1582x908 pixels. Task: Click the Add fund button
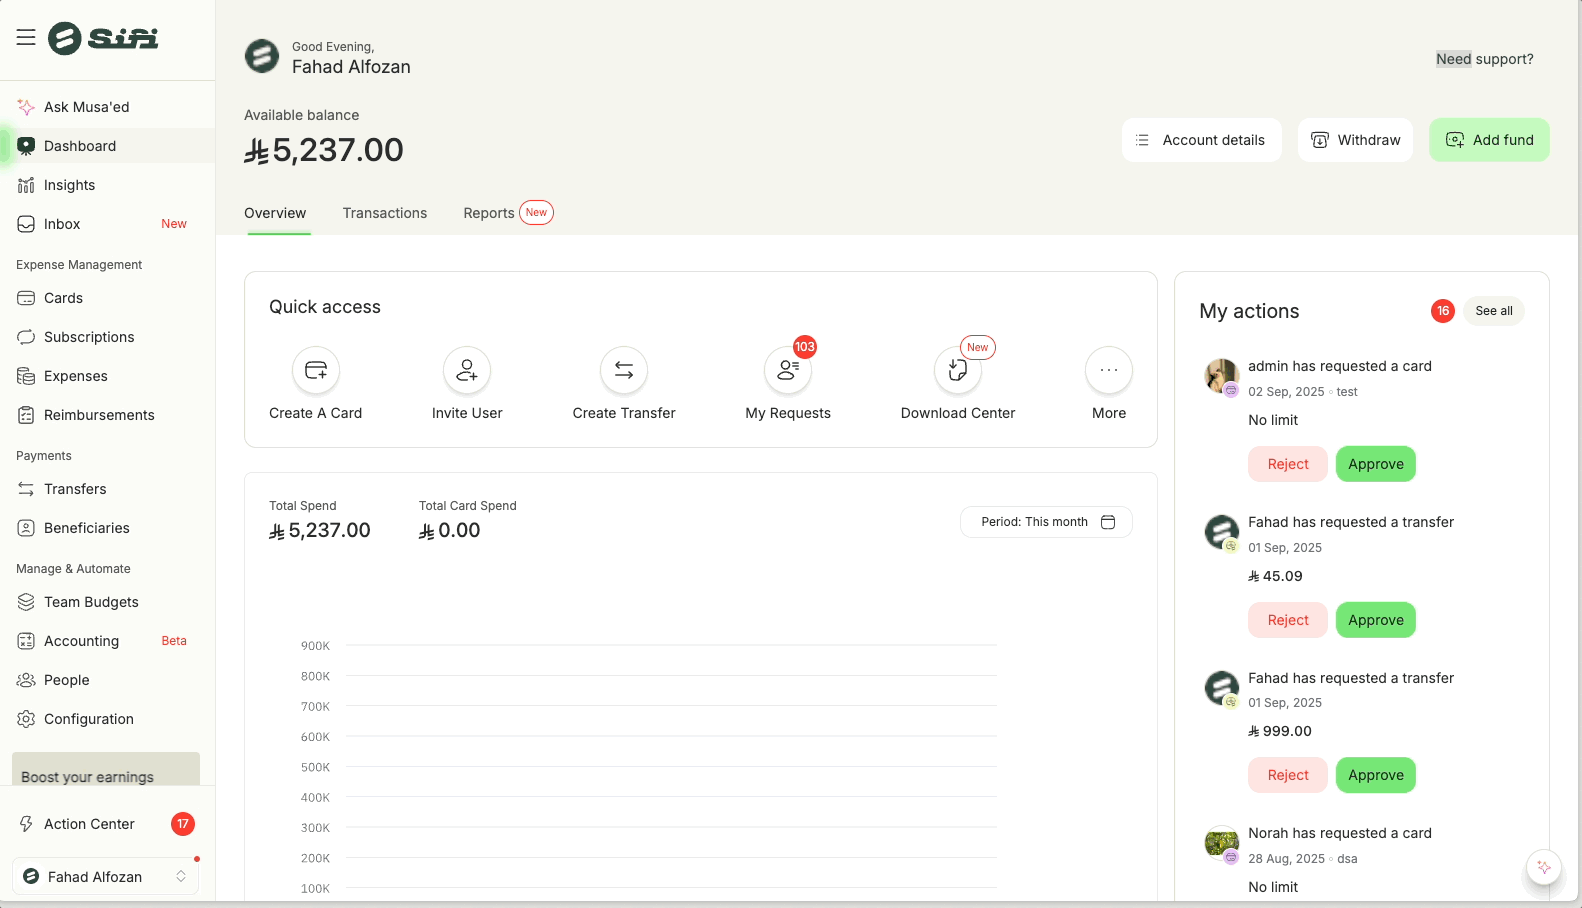(x=1489, y=140)
